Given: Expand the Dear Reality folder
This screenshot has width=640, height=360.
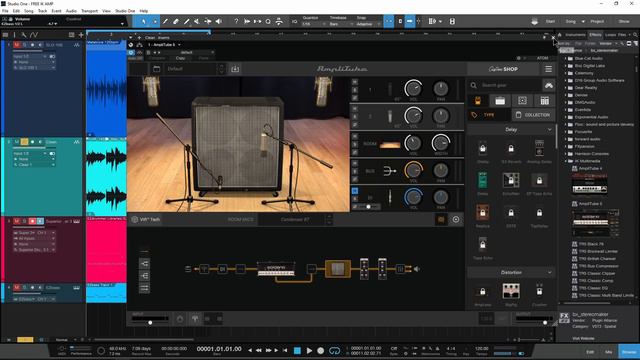Looking at the screenshot, I should pos(566,88).
